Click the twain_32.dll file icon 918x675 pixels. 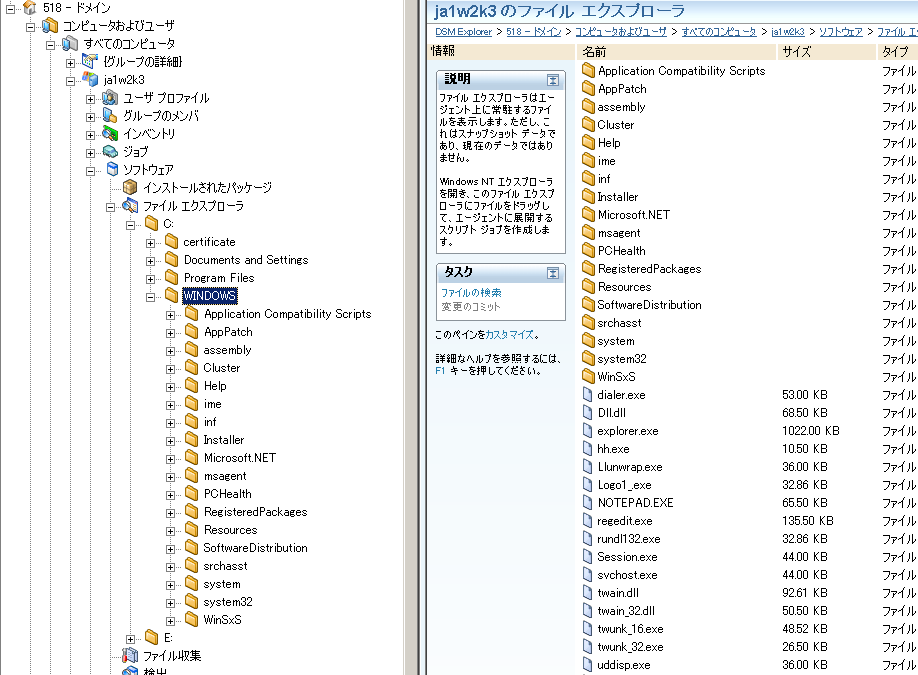[588, 611]
